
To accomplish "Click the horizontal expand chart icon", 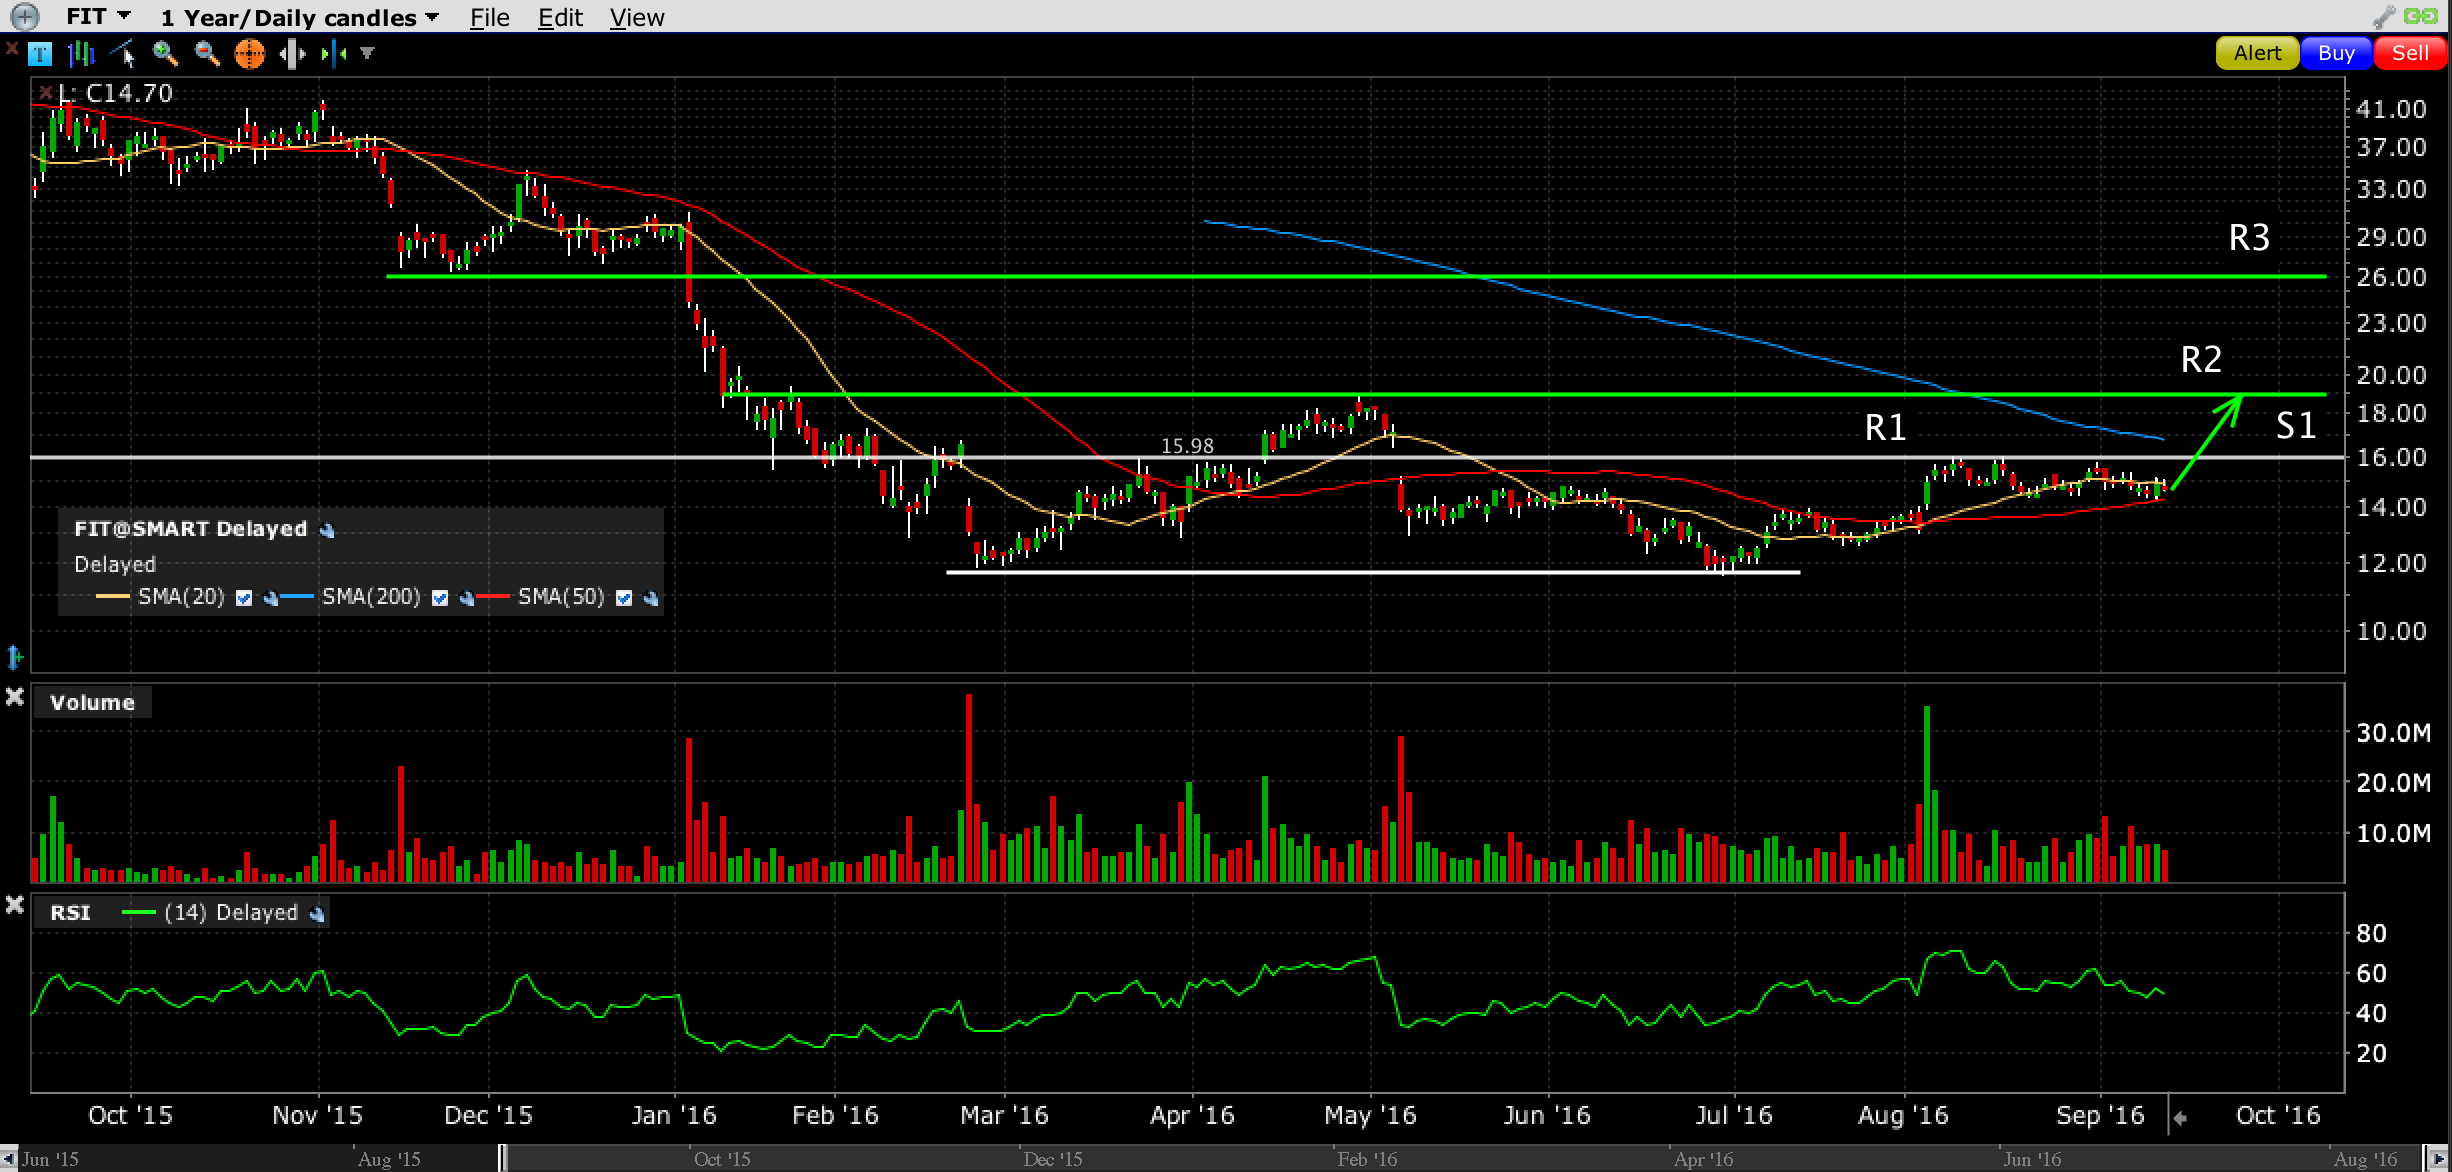I will 292,54.
